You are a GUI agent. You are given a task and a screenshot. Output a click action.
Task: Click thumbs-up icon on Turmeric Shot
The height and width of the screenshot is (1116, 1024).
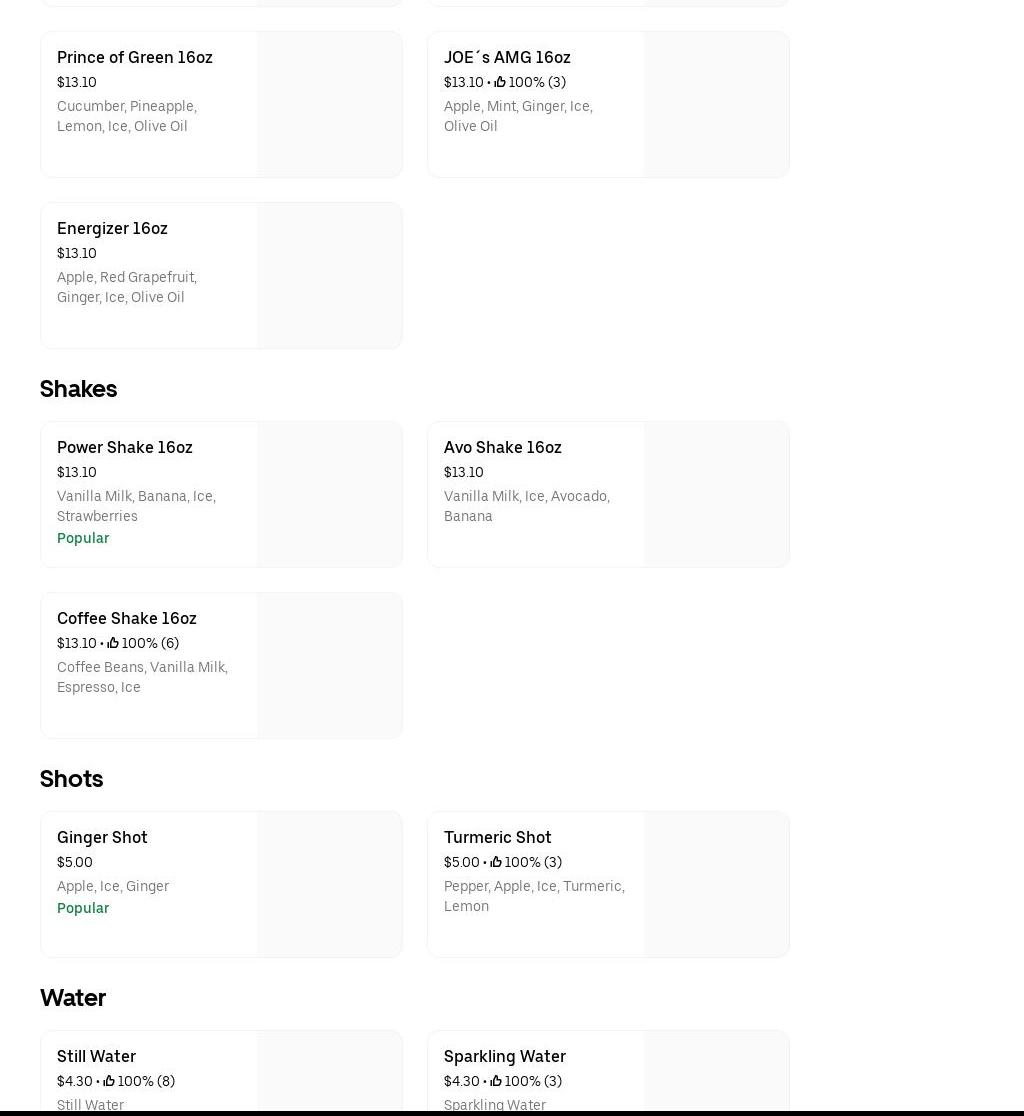coord(496,862)
